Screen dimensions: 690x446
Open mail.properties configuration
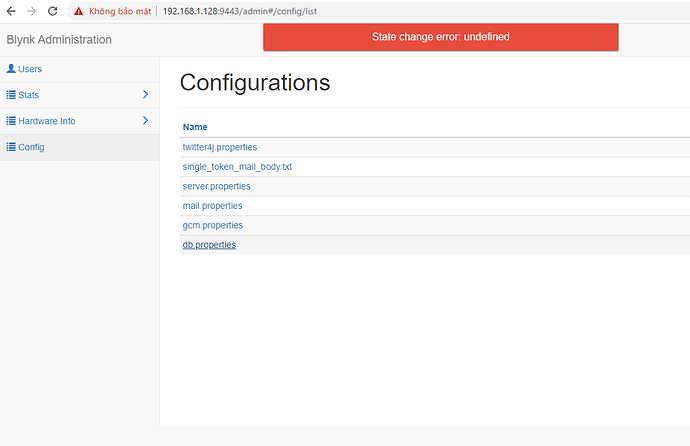213,206
